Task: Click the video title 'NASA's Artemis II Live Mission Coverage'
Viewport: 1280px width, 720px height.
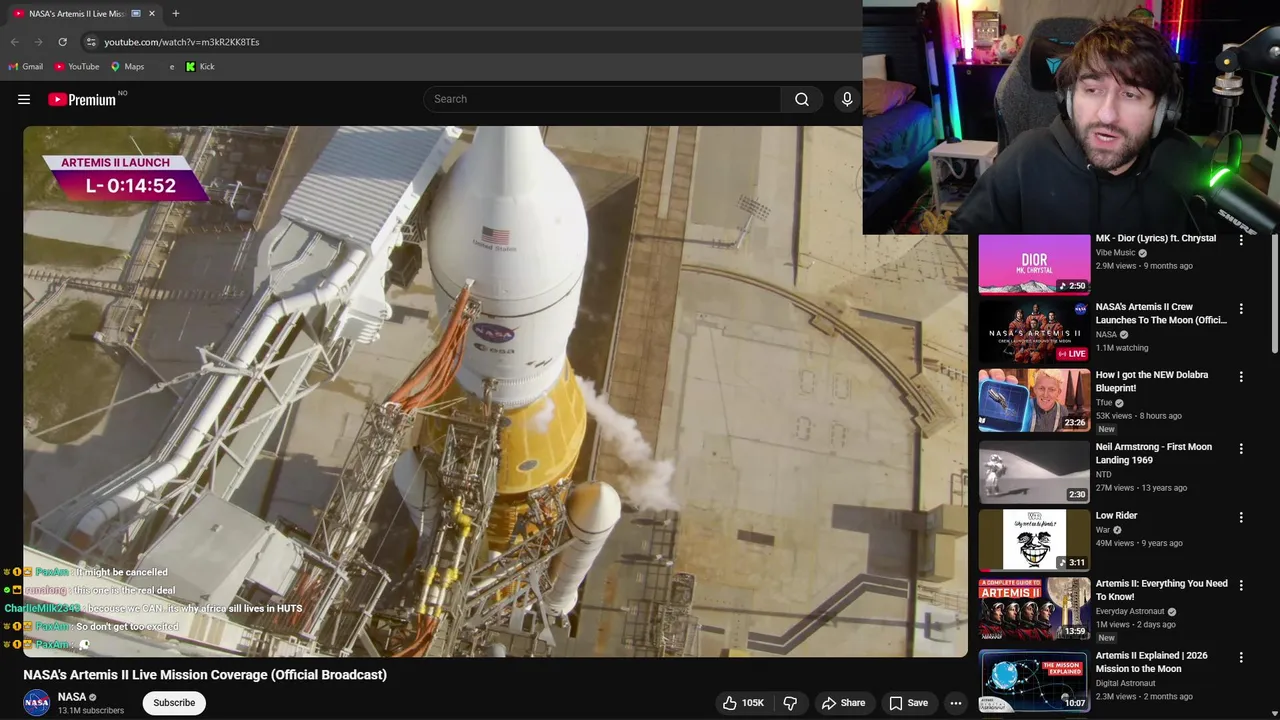Action: pyautogui.click(x=205, y=675)
